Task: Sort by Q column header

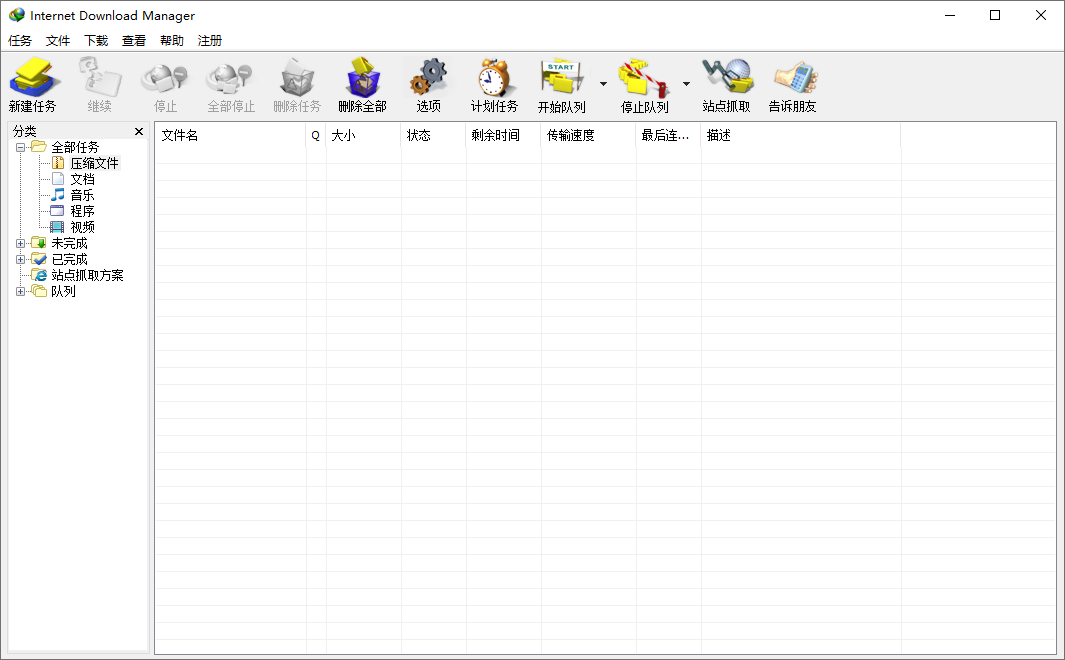Action: pyautogui.click(x=316, y=135)
